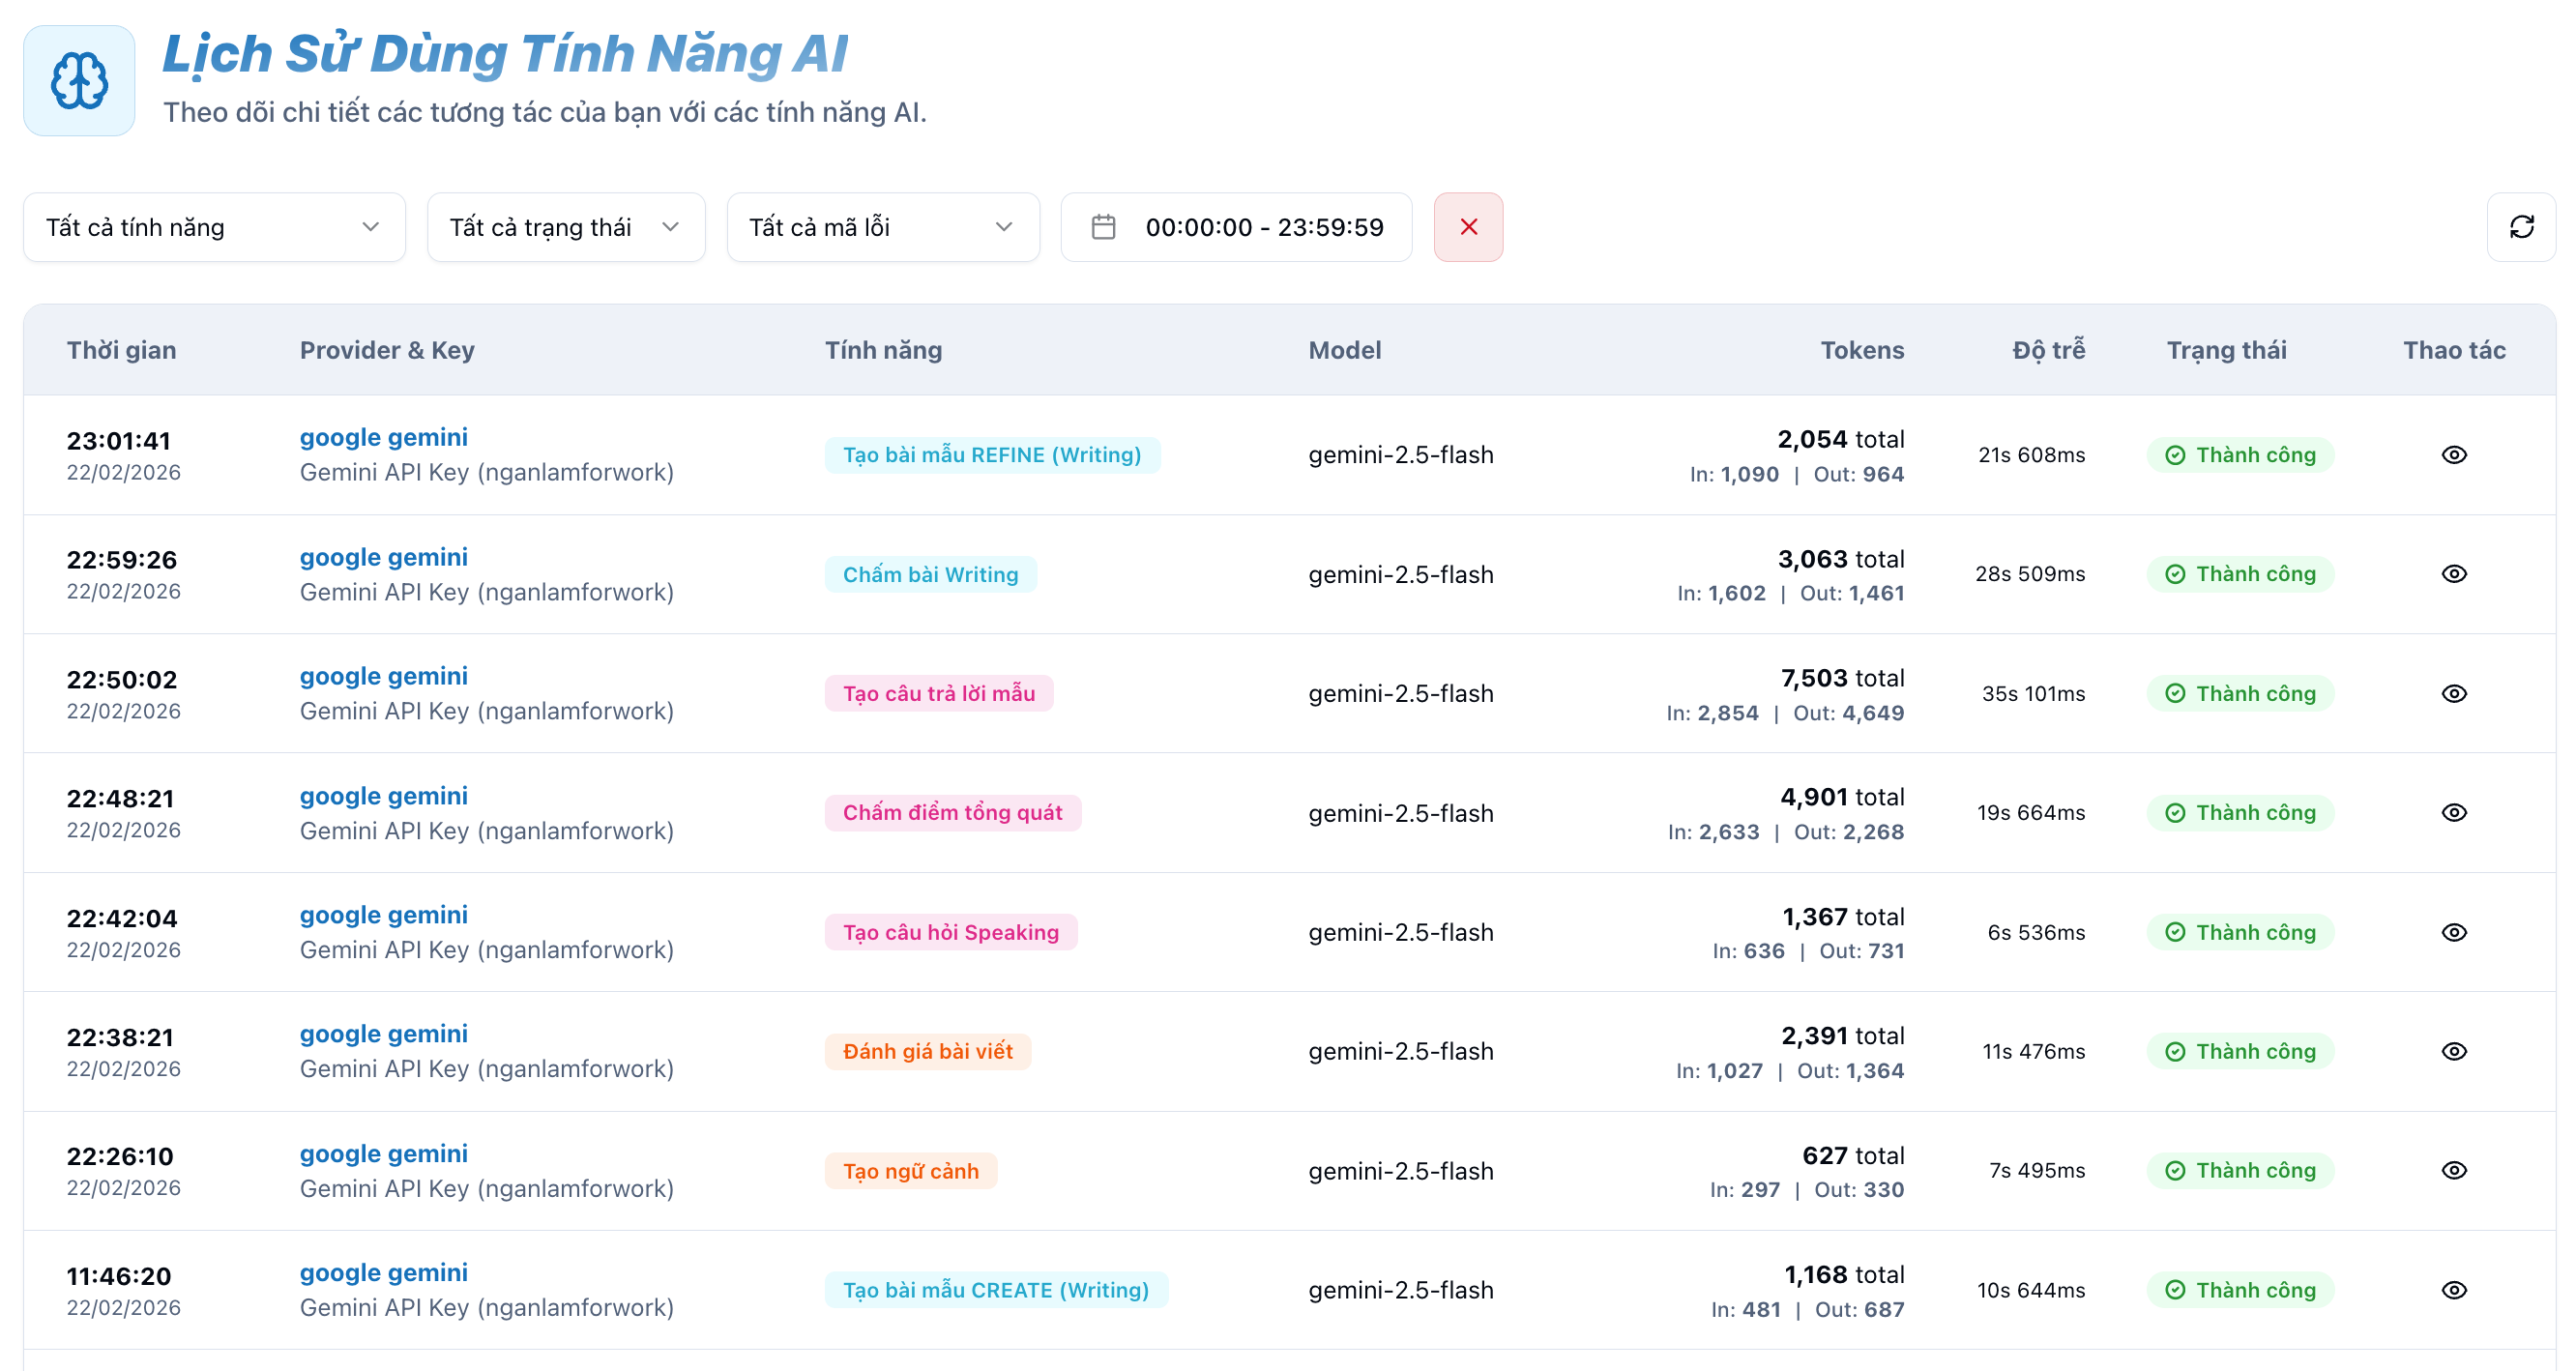The image size is (2576, 1371).
Task: Click the Chấm điểm tổng quát badge
Action: coord(952,813)
